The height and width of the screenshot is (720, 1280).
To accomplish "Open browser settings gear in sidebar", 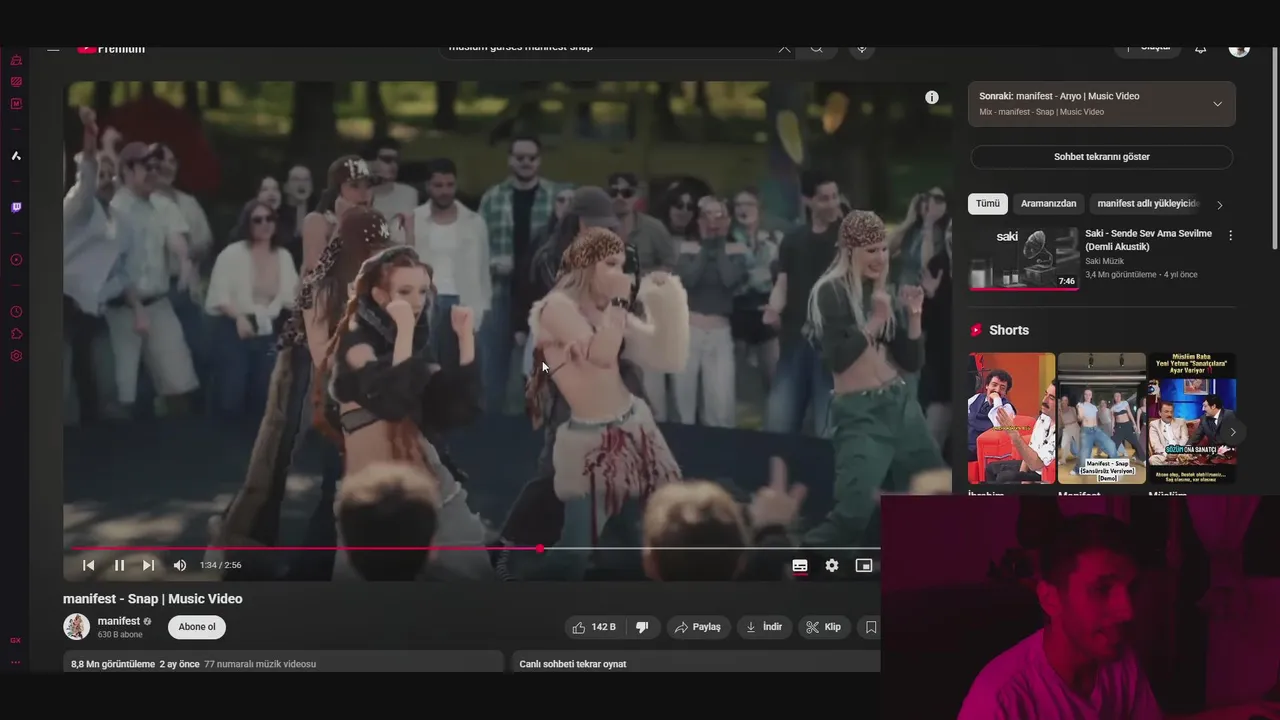I will pyautogui.click(x=16, y=356).
